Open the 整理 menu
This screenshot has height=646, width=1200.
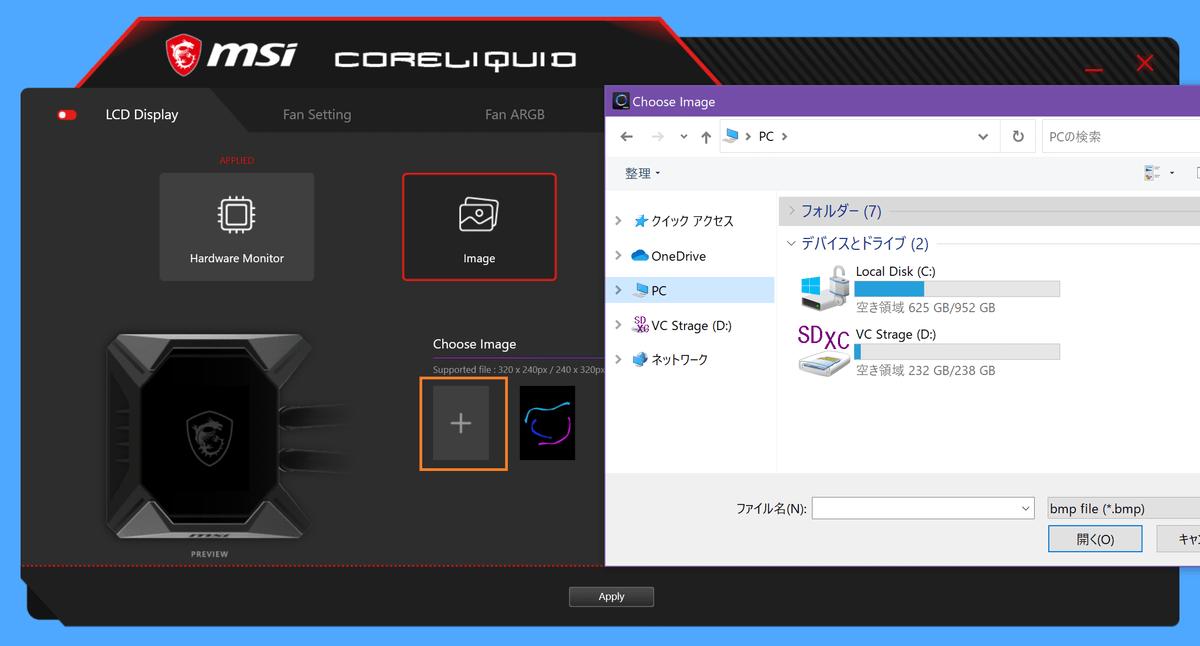[642, 174]
